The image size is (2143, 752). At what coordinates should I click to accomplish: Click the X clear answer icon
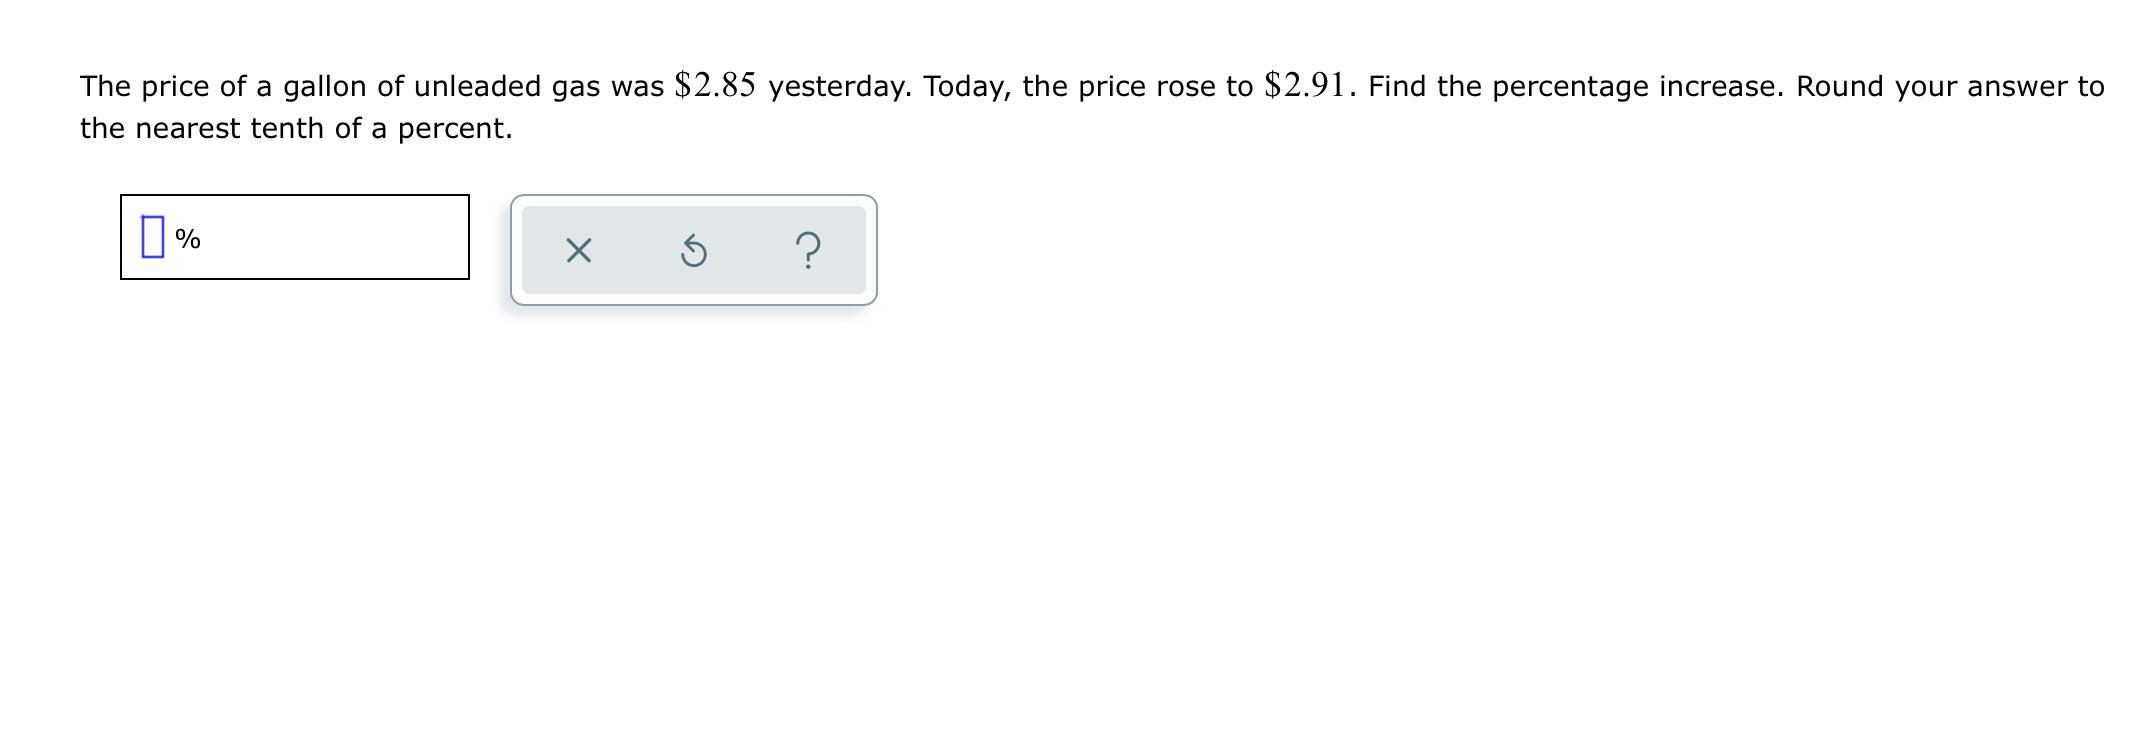(x=578, y=250)
